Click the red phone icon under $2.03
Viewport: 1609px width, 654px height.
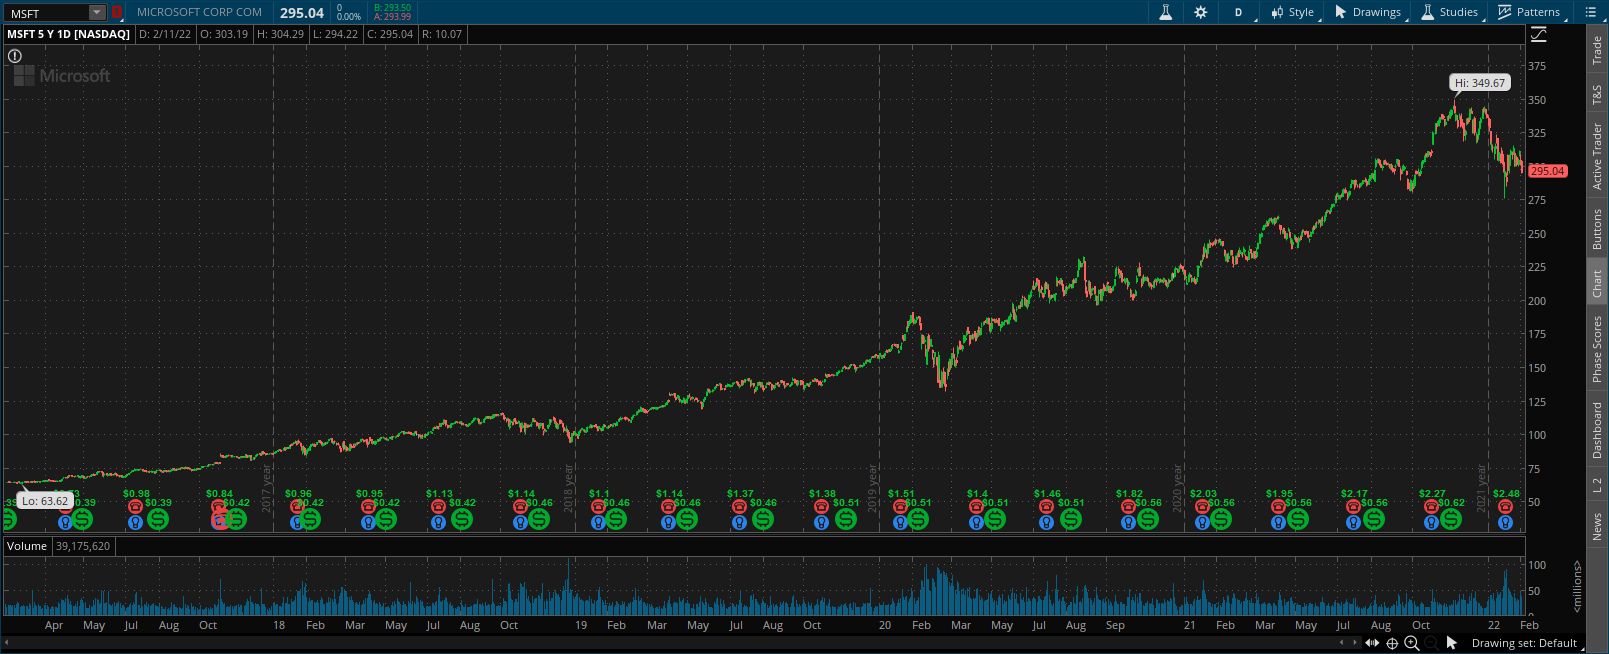click(1202, 507)
